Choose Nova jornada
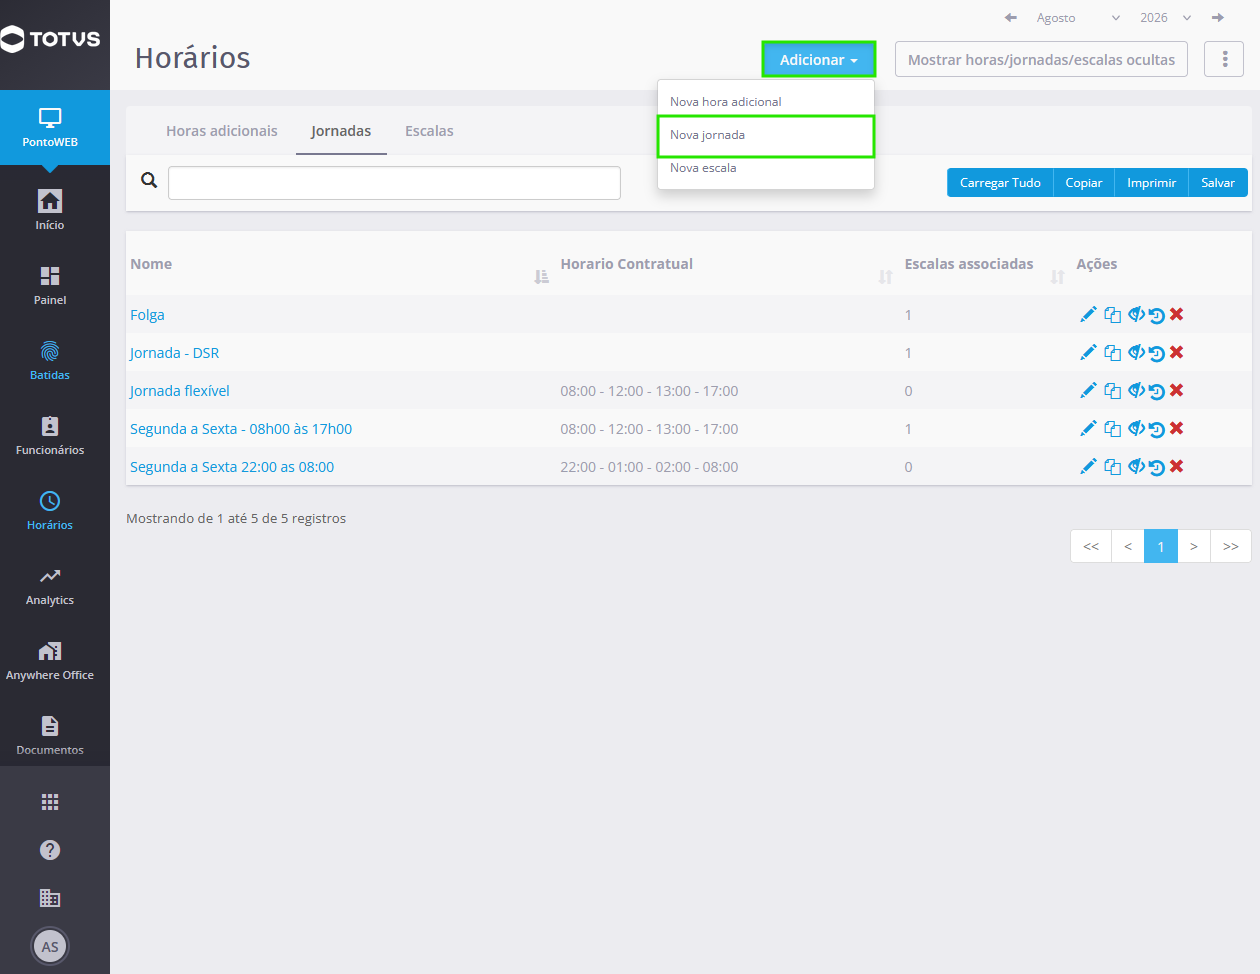The image size is (1260, 974). (766, 135)
